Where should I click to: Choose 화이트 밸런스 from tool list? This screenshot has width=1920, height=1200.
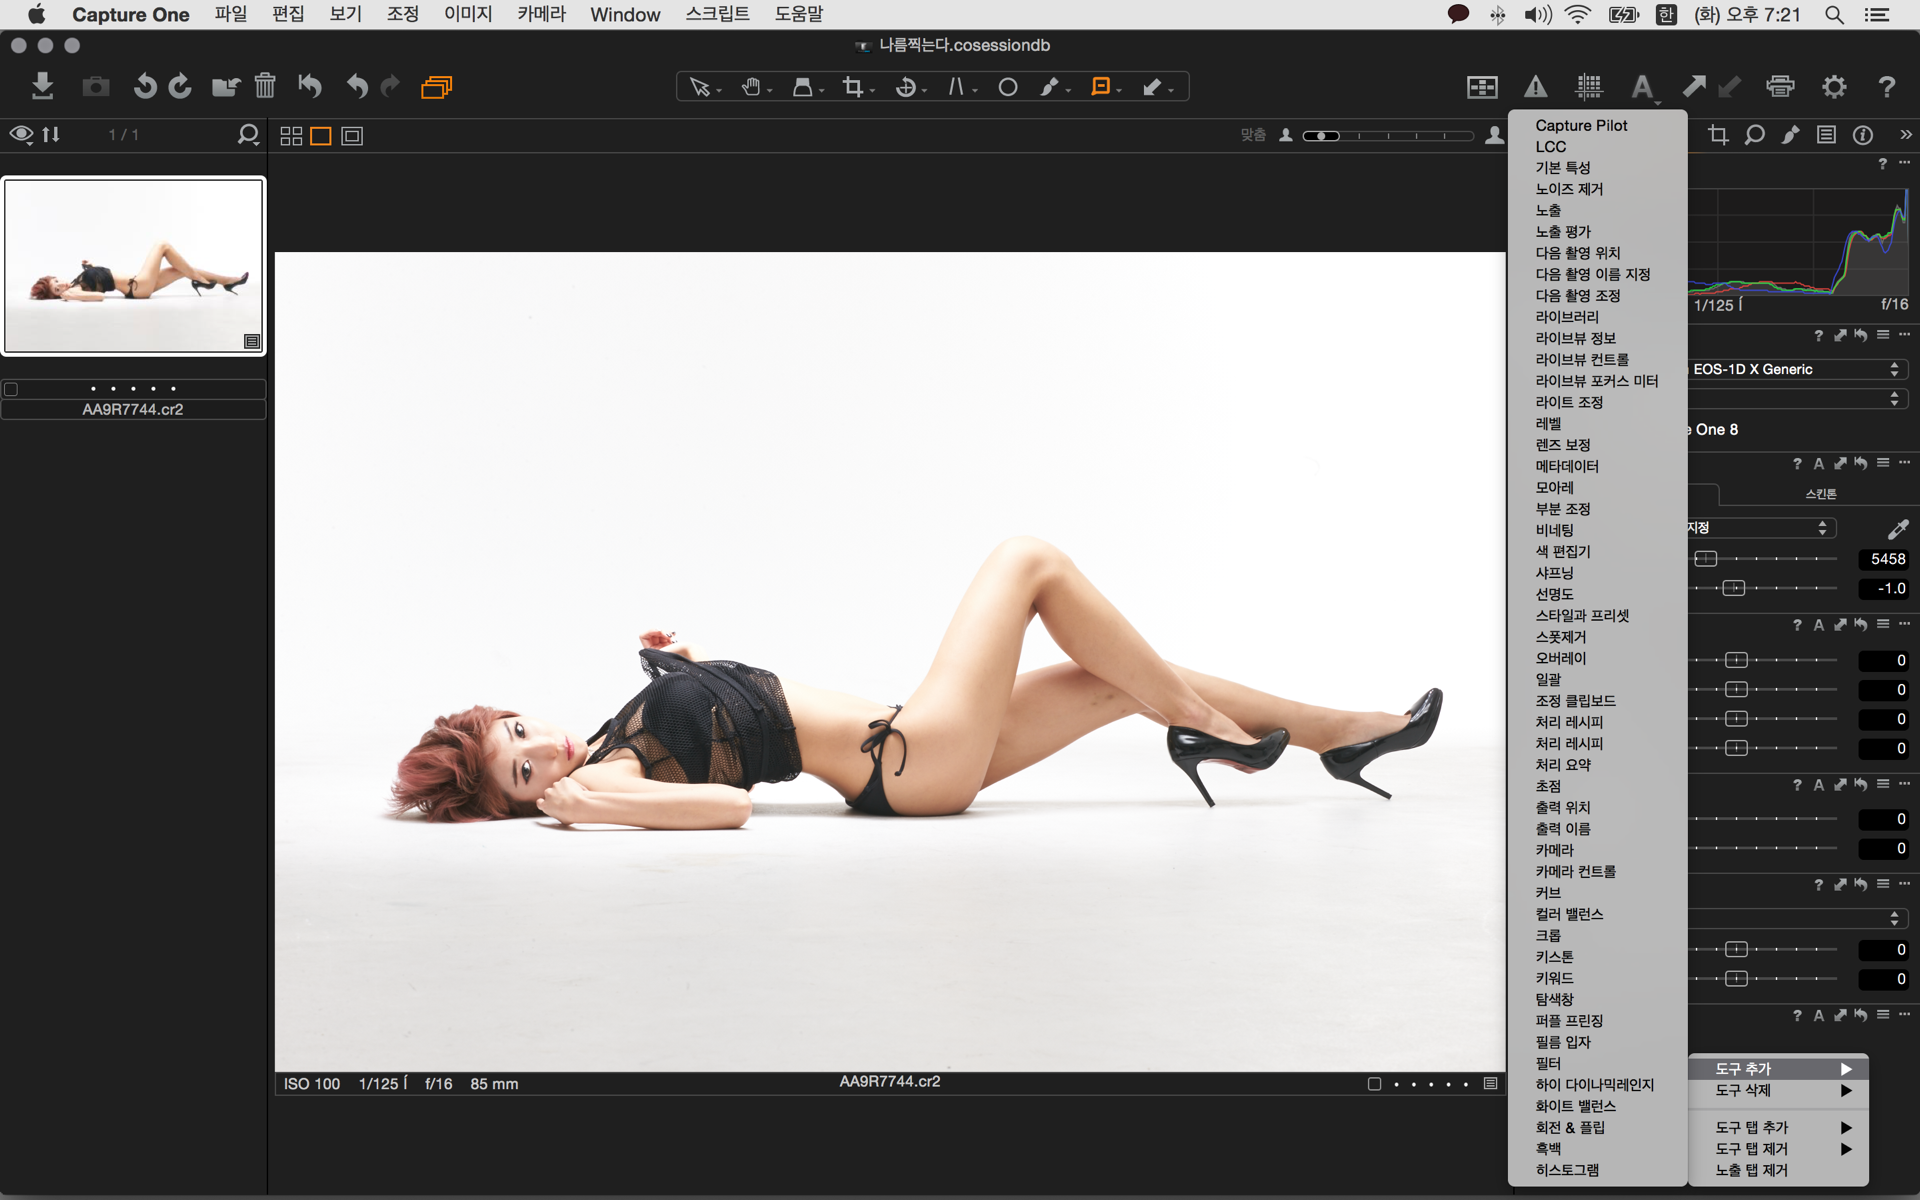pos(1576,1106)
